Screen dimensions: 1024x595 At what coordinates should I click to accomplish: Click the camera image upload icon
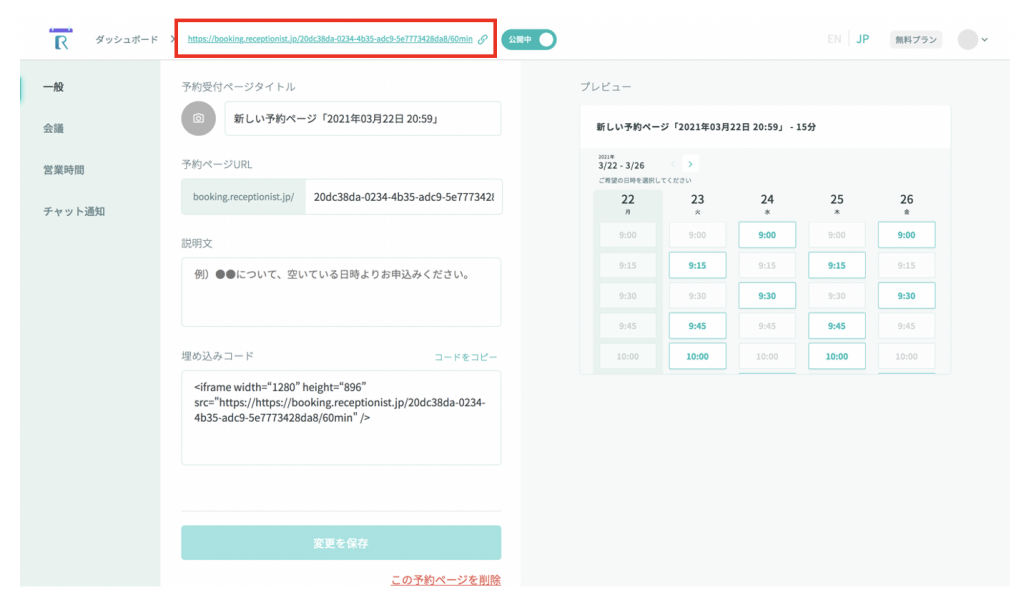[x=198, y=118]
